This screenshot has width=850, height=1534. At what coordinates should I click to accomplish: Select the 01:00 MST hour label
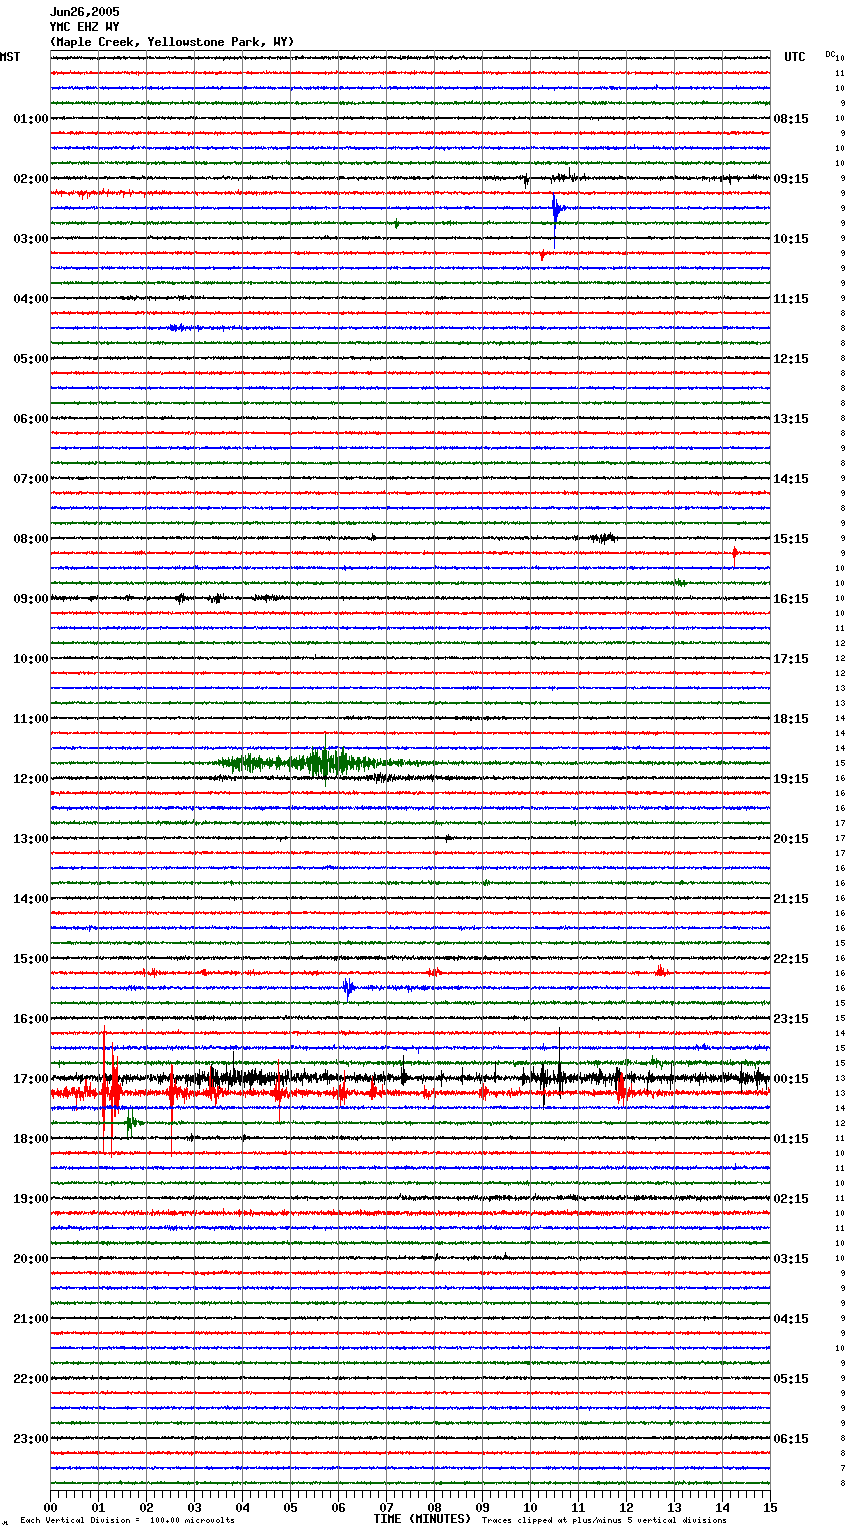[x=31, y=119]
